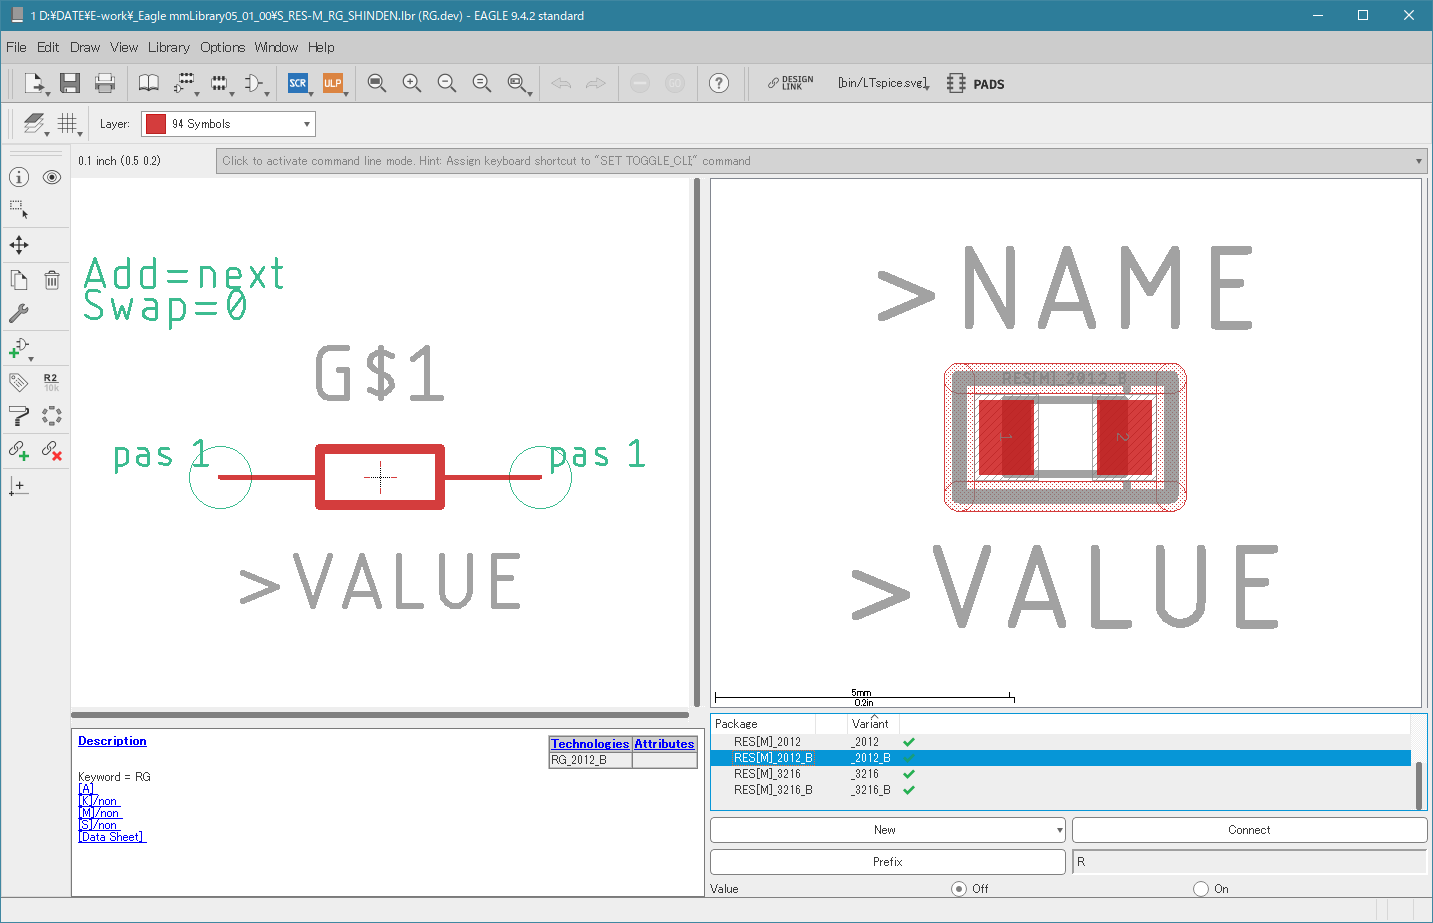Open the Data Sheet link
The height and width of the screenshot is (923, 1433).
112,837
